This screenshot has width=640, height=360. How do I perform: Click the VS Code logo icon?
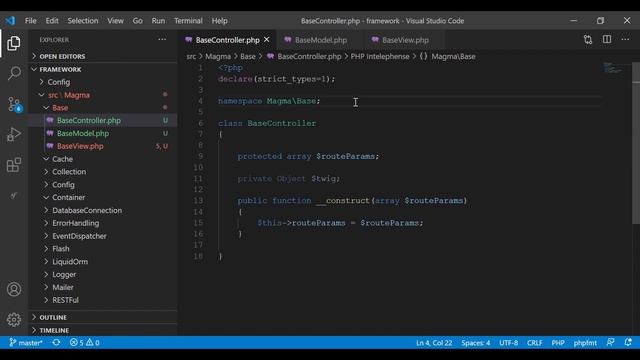tap(10, 20)
